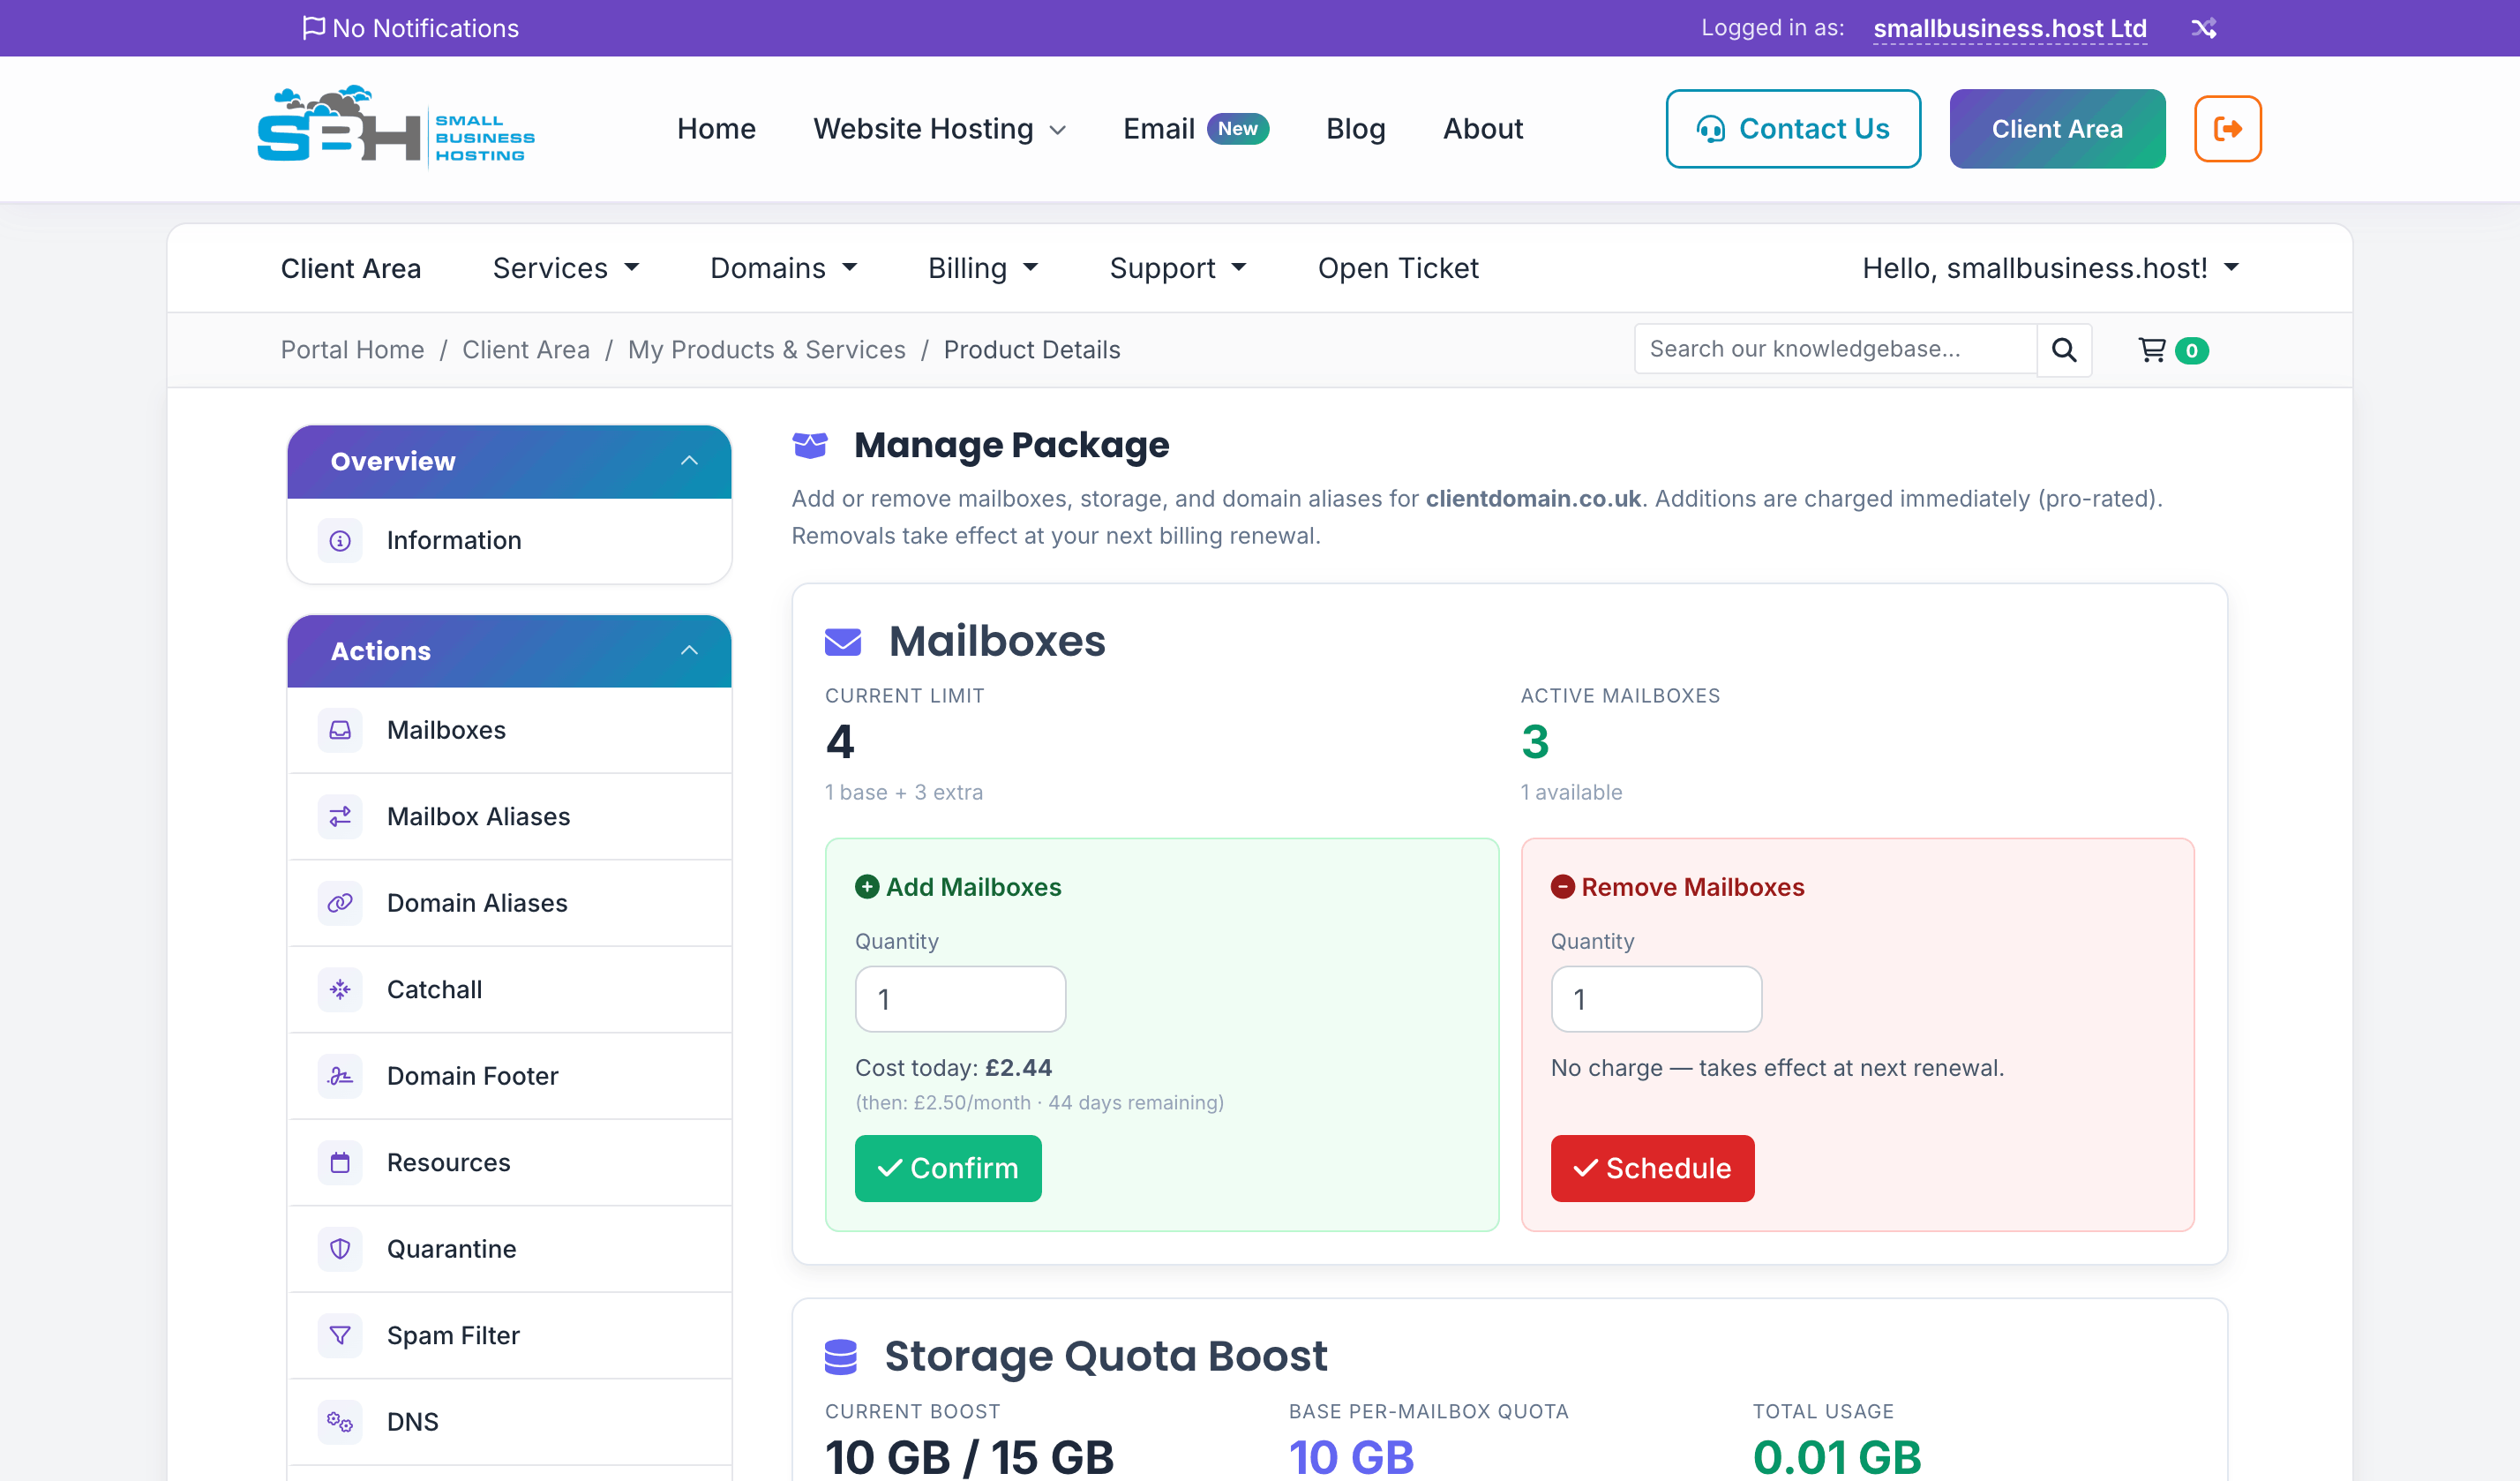Open the Services dropdown menu
2520x1481 pixels.
(566, 268)
